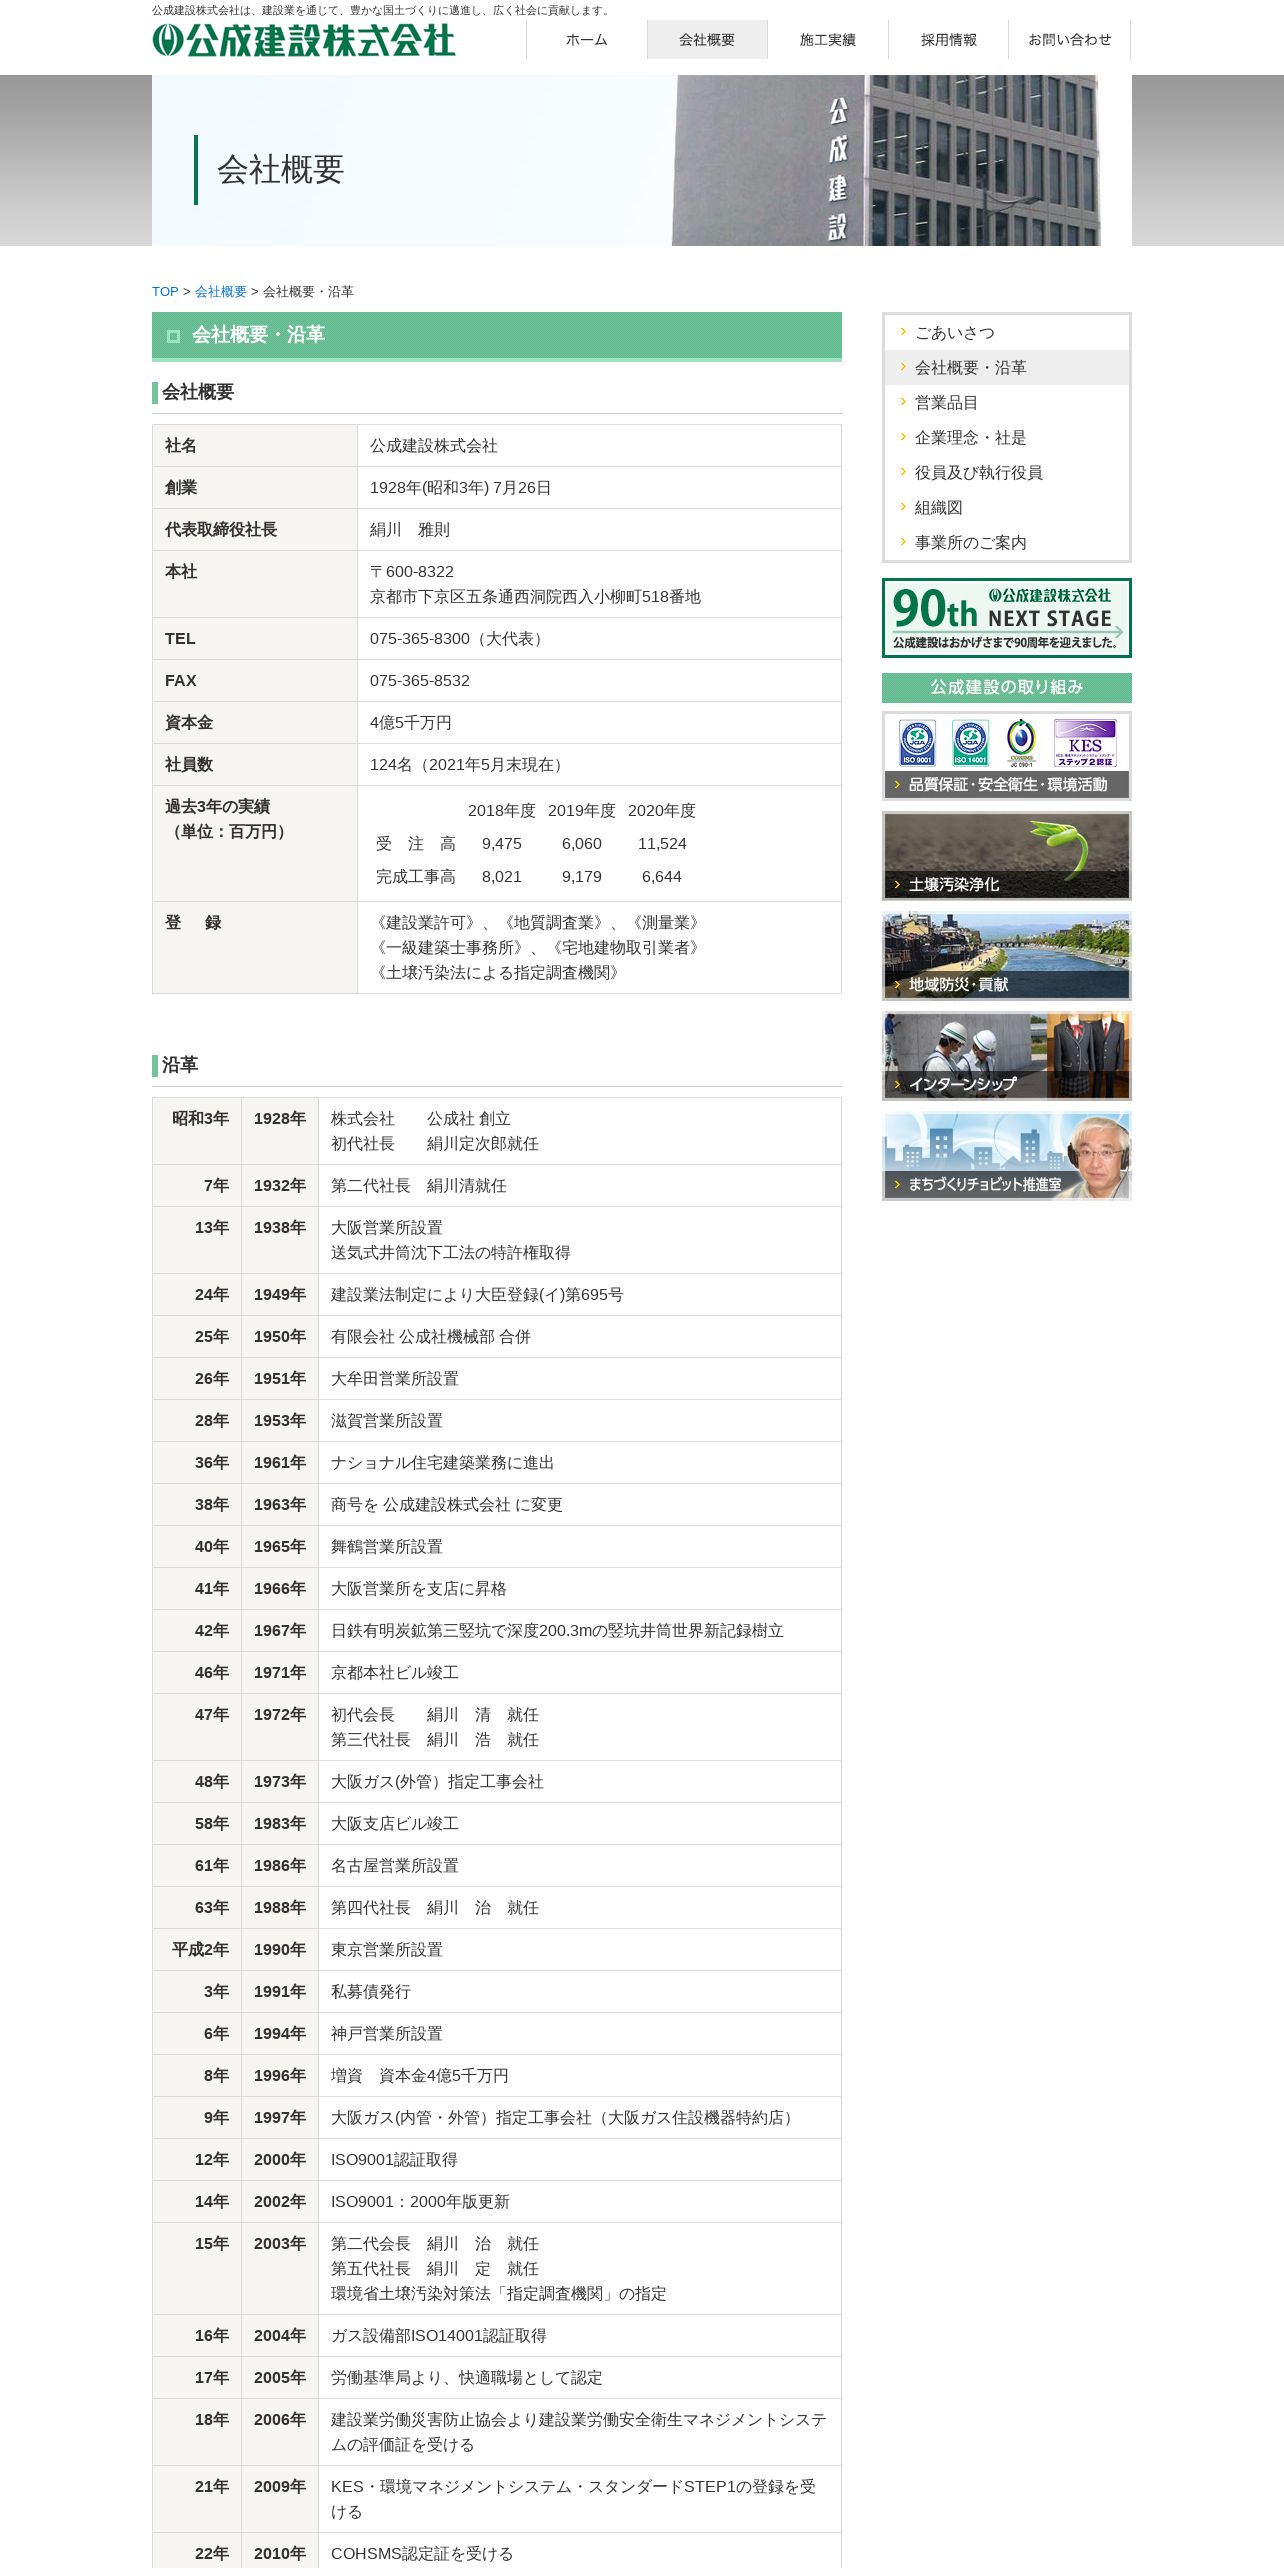The height and width of the screenshot is (2568, 1284).
Task: Open 事業所のご案内 in the side menu
Action: click(x=1007, y=543)
